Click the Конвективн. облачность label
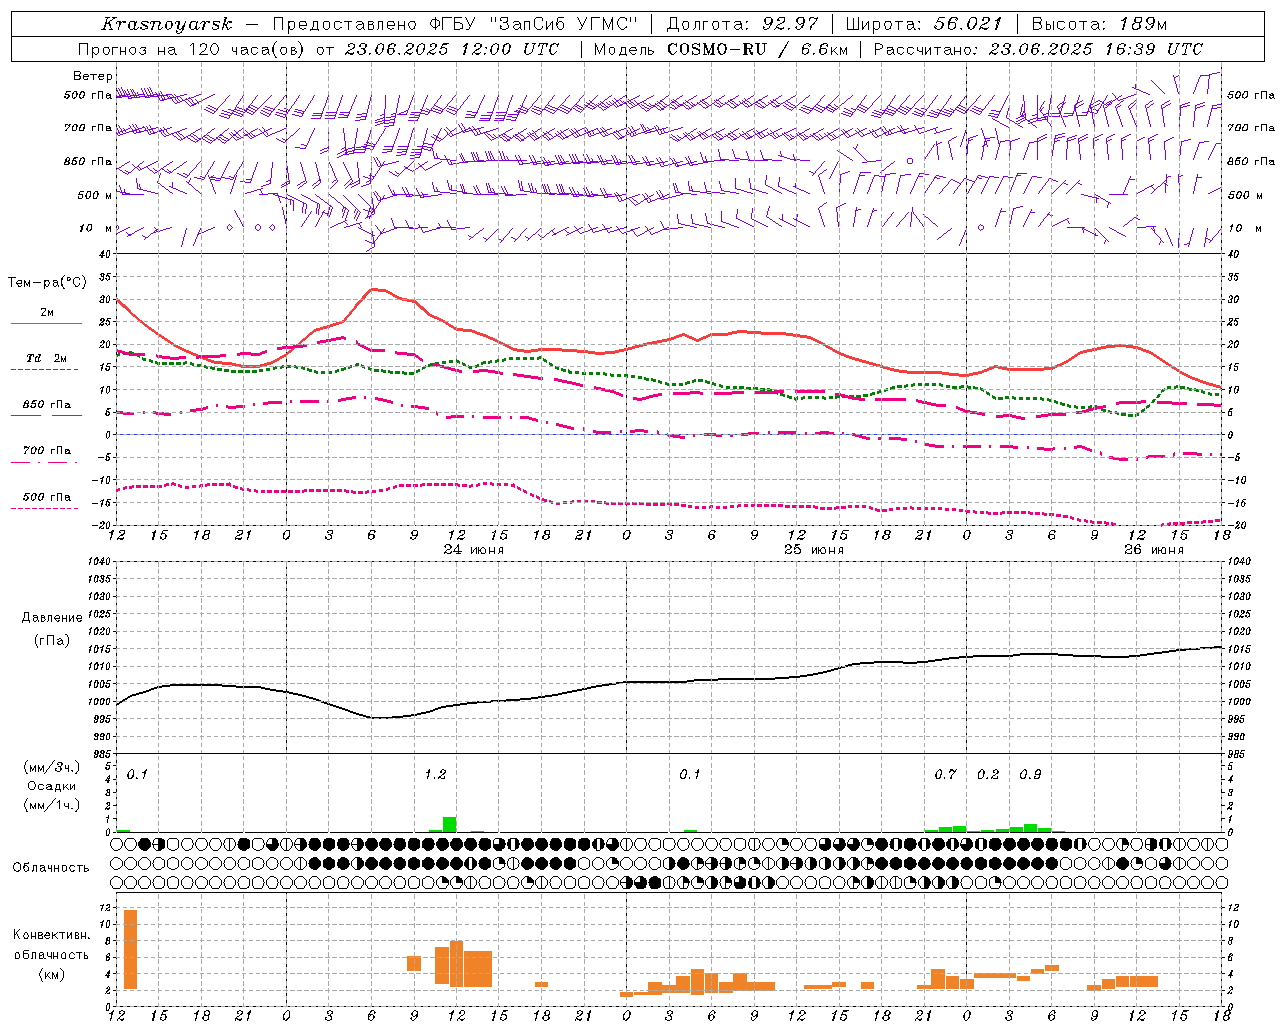 52,944
